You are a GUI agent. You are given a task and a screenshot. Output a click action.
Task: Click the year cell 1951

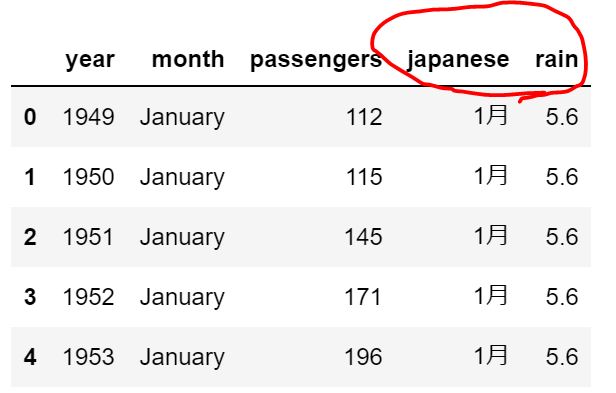(x=88, y=237)
